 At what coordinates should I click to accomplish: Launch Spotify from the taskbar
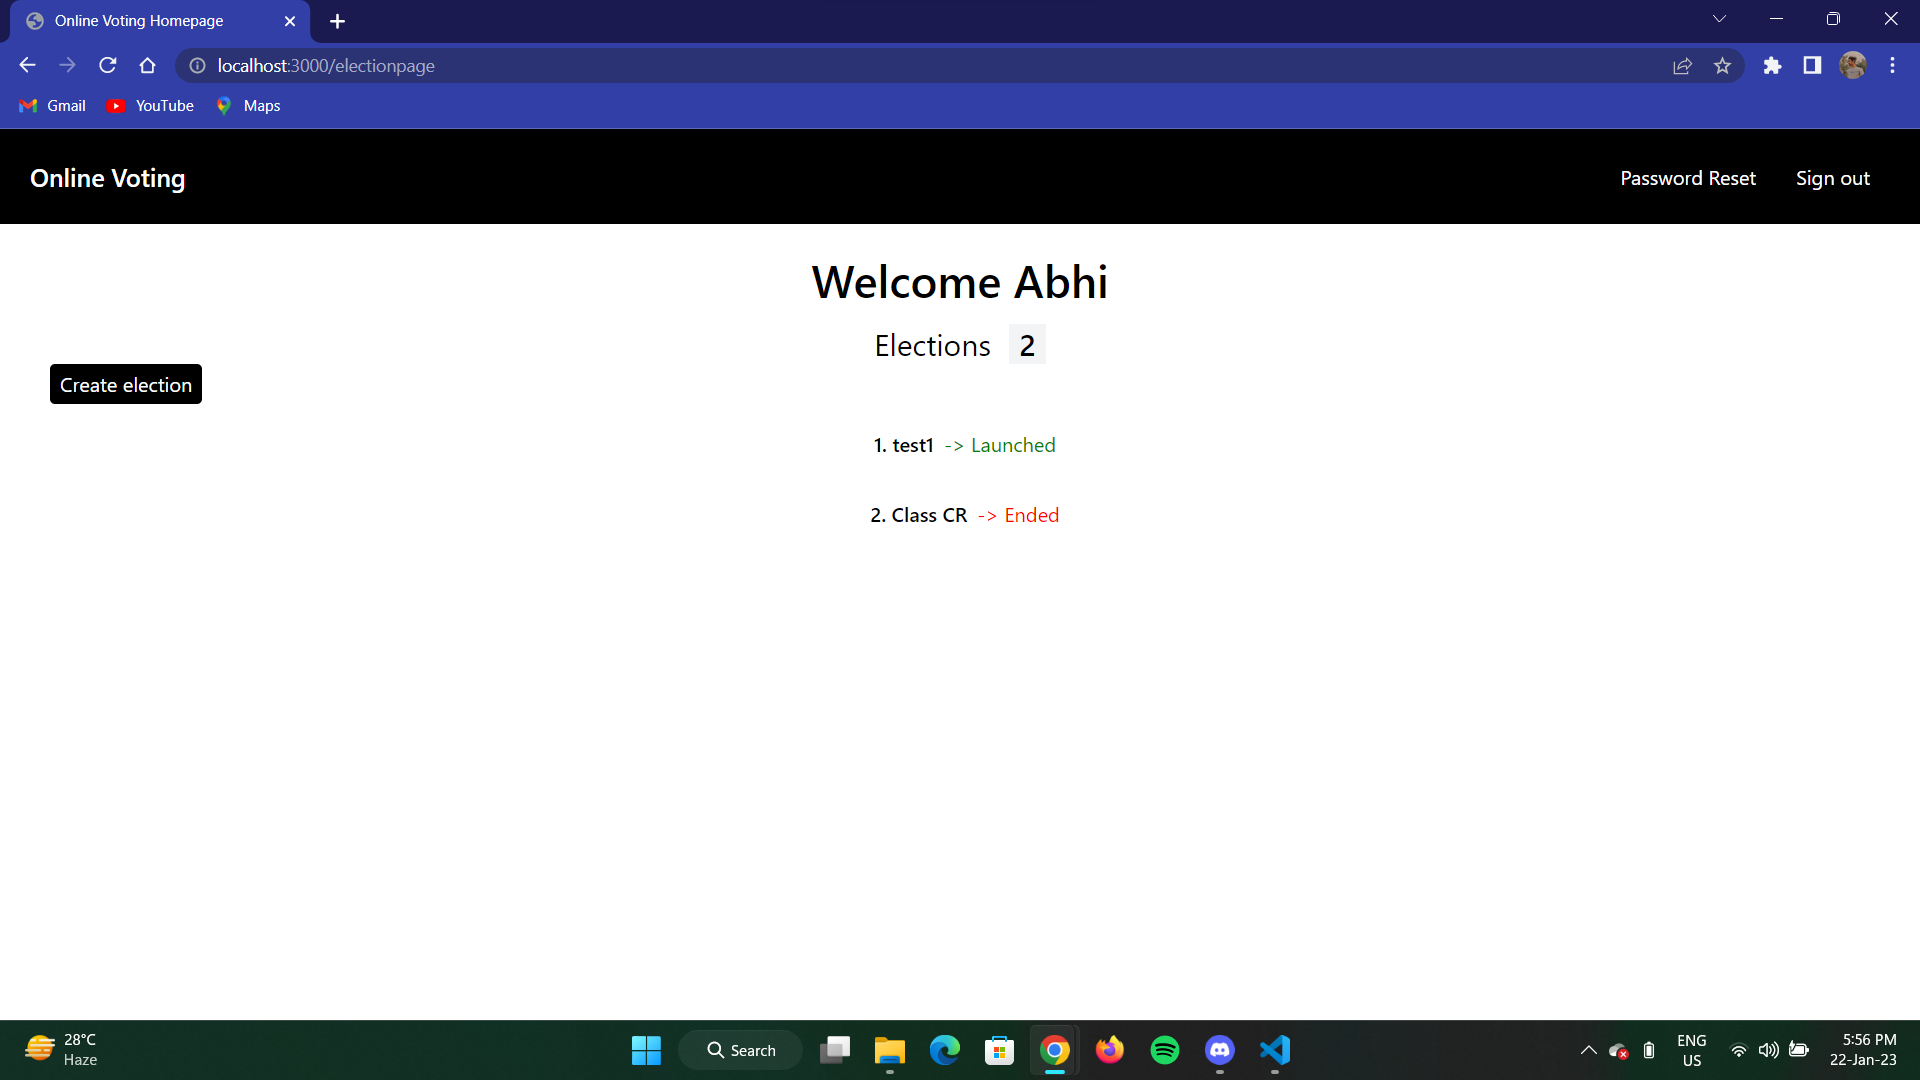[x=1164, y=1050]
